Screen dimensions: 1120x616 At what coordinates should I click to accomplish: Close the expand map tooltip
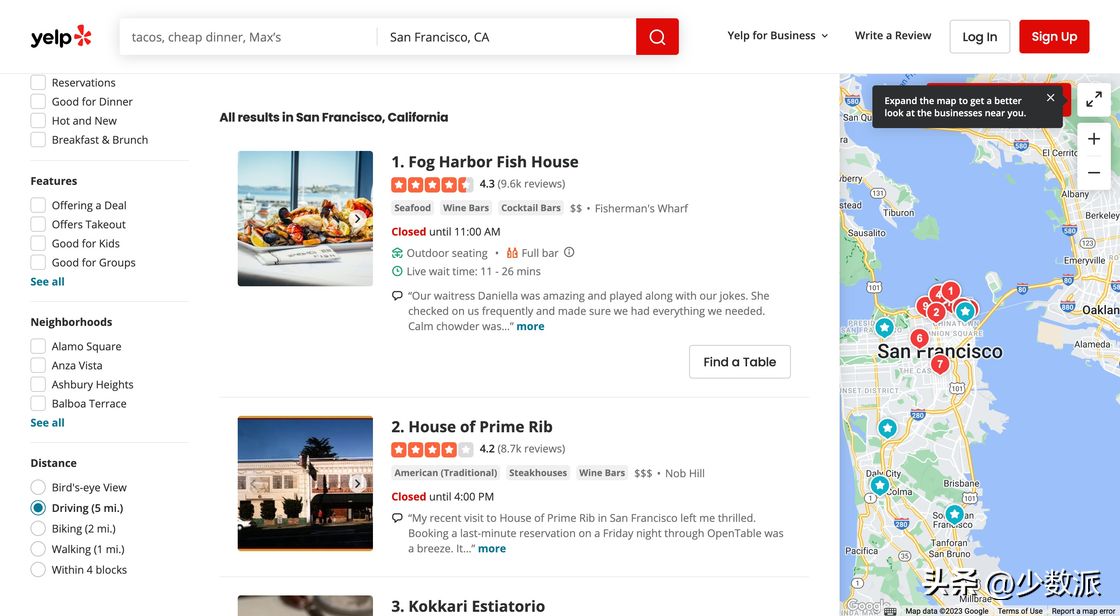[x=1050, y=98]
